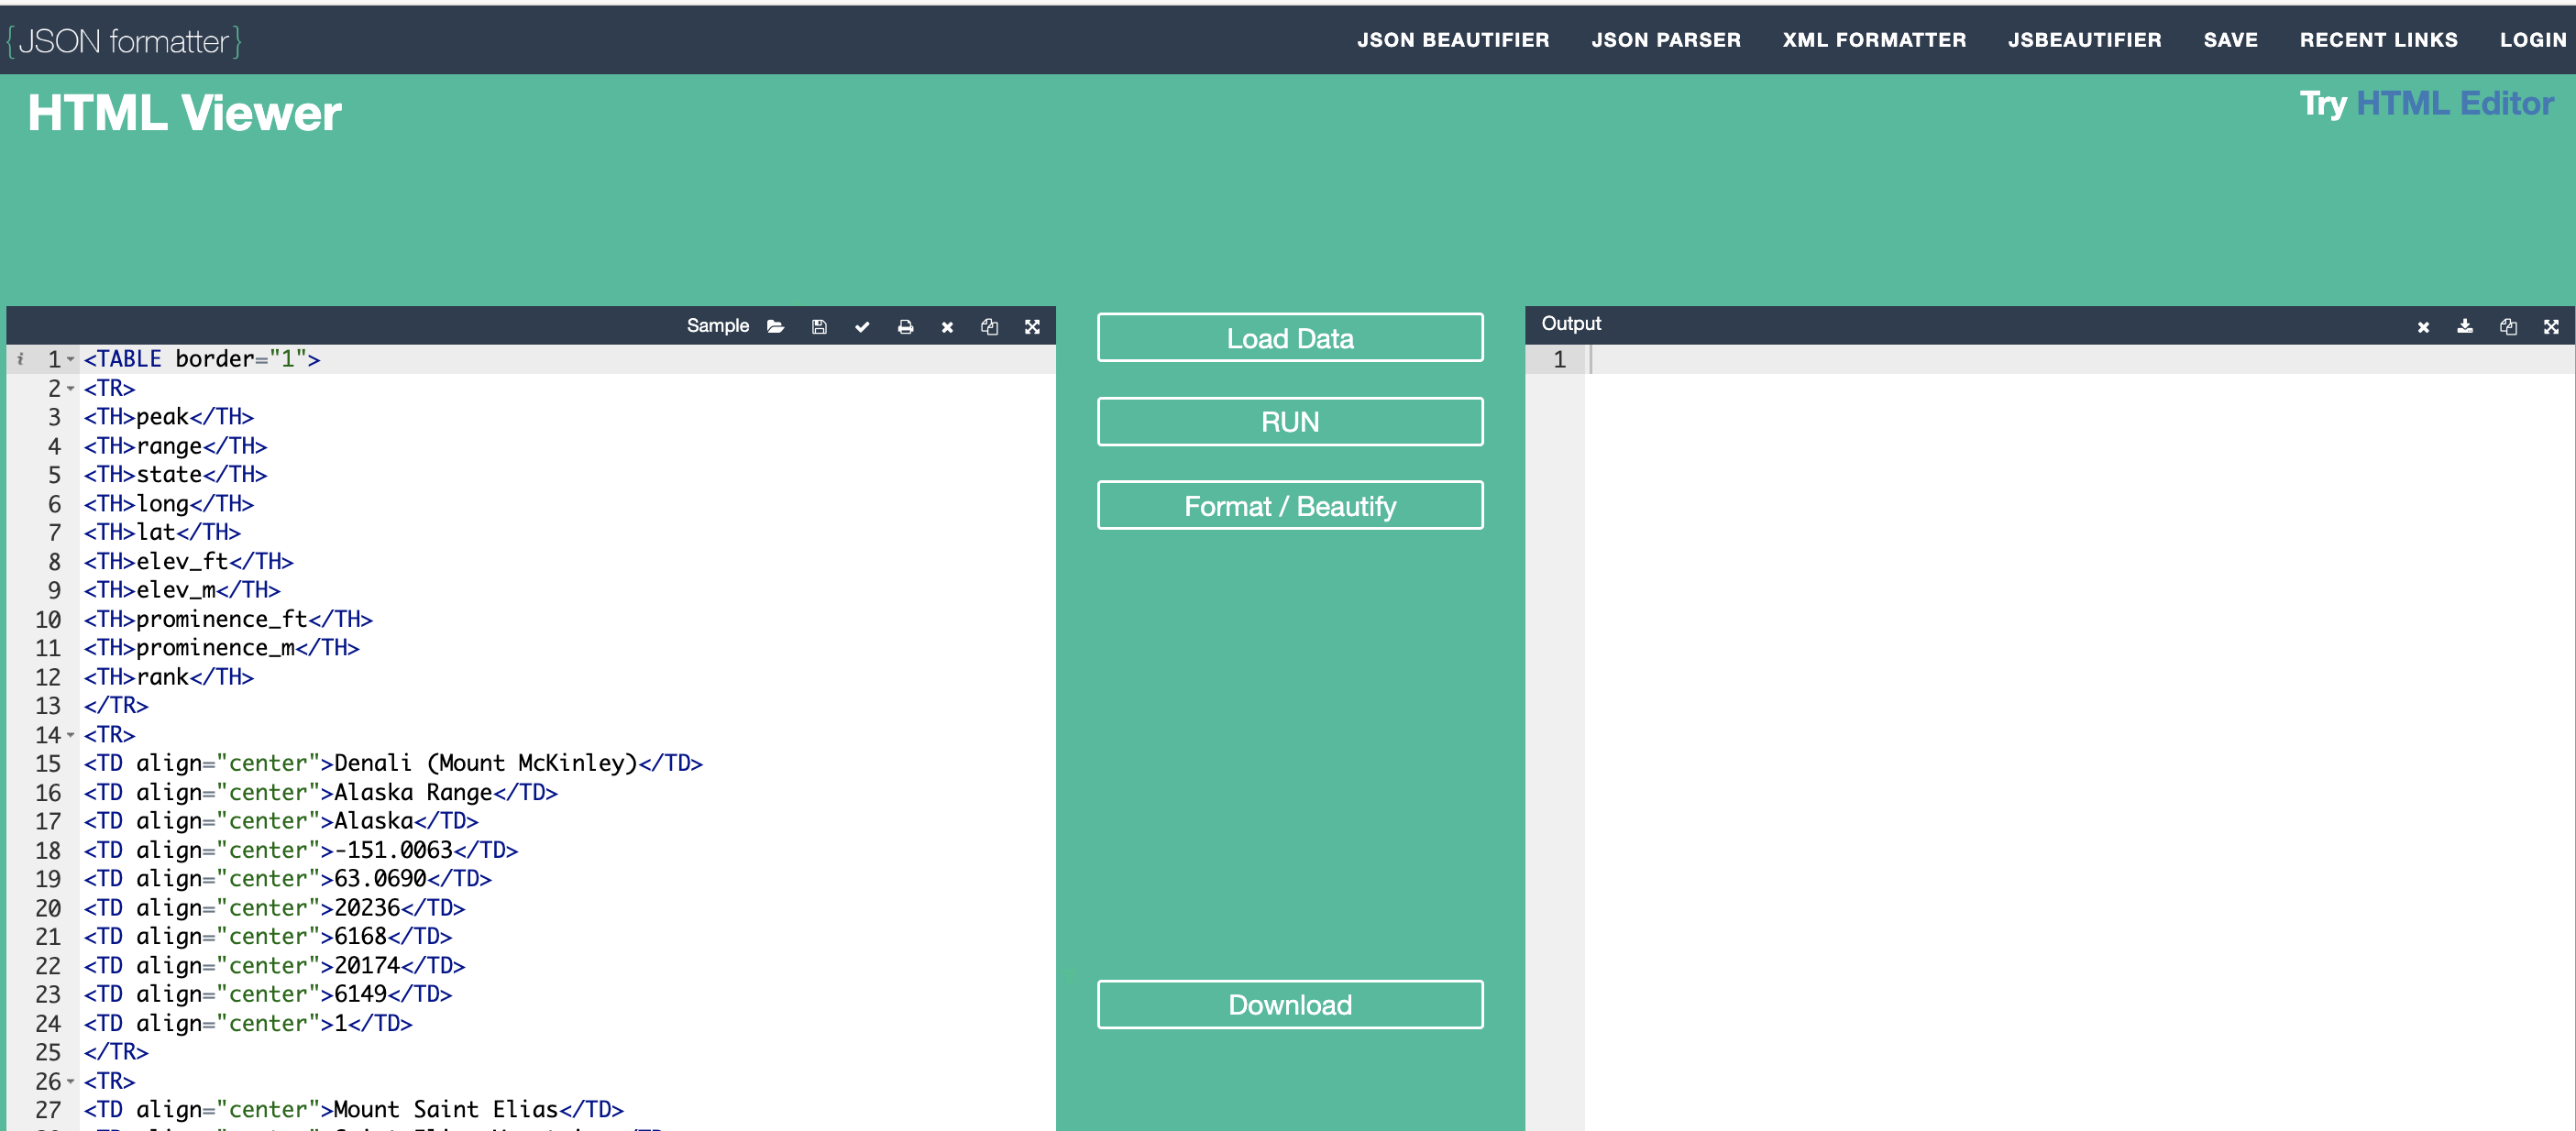Screen dimensions: 2576x1131
Task: Open file using the folder icon
Action: point(775,326)
